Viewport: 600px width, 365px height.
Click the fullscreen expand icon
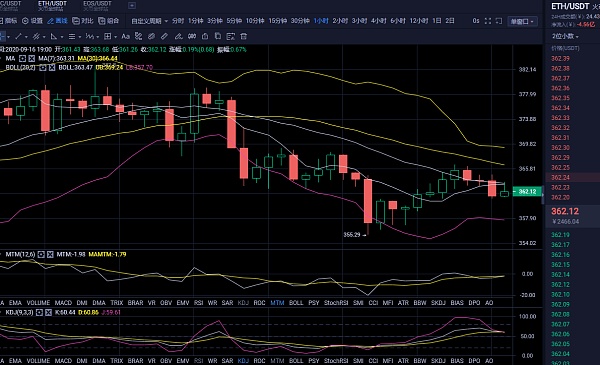point(488,21)
